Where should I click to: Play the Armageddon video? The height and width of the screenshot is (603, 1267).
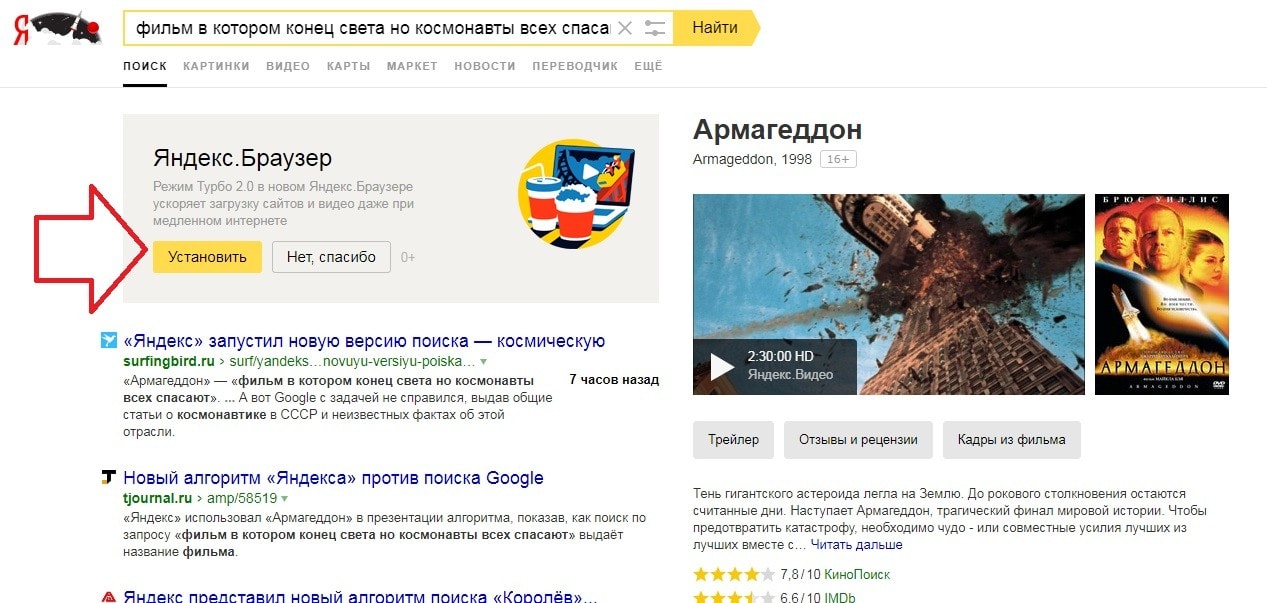(722, 367)
